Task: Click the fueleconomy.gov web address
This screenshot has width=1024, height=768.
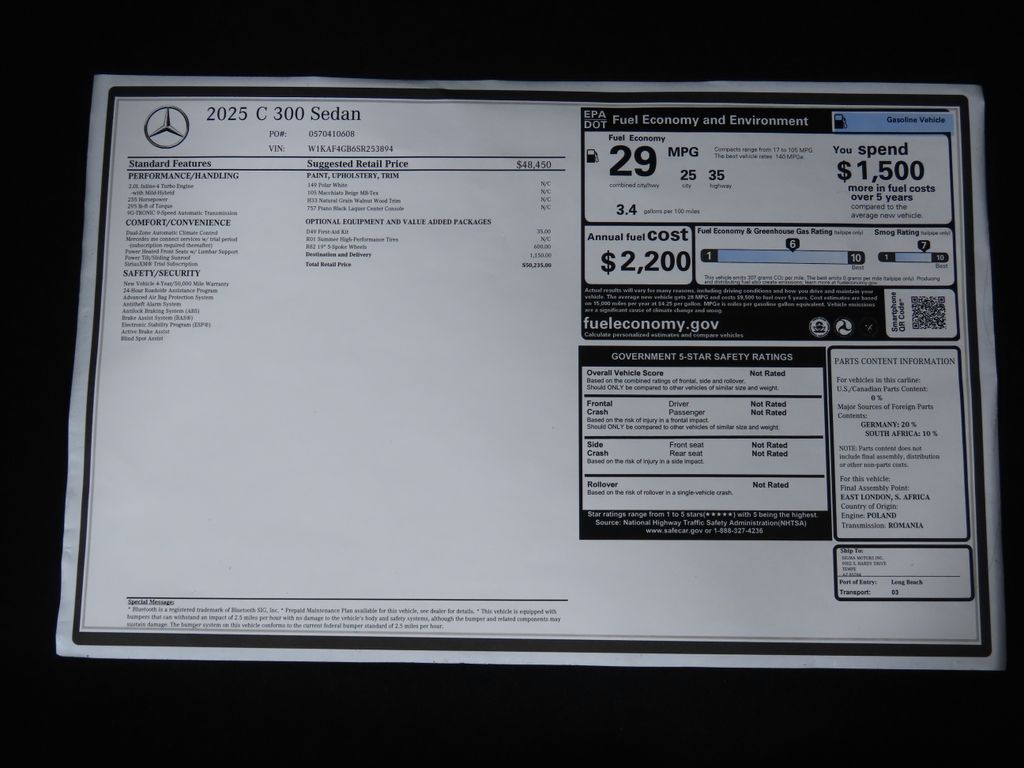Action: click(650, 324)
